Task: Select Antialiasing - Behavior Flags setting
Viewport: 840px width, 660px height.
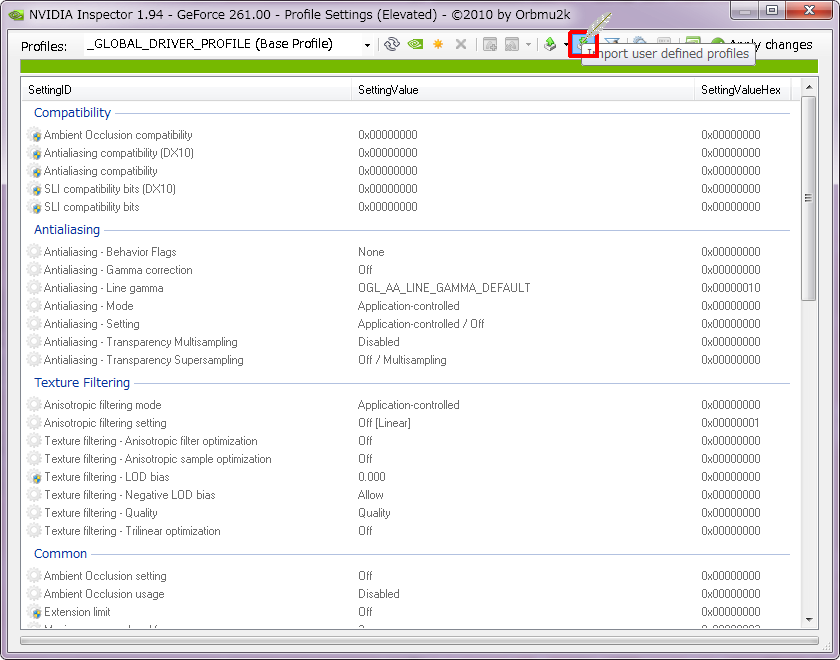Action: coord(110,252)
